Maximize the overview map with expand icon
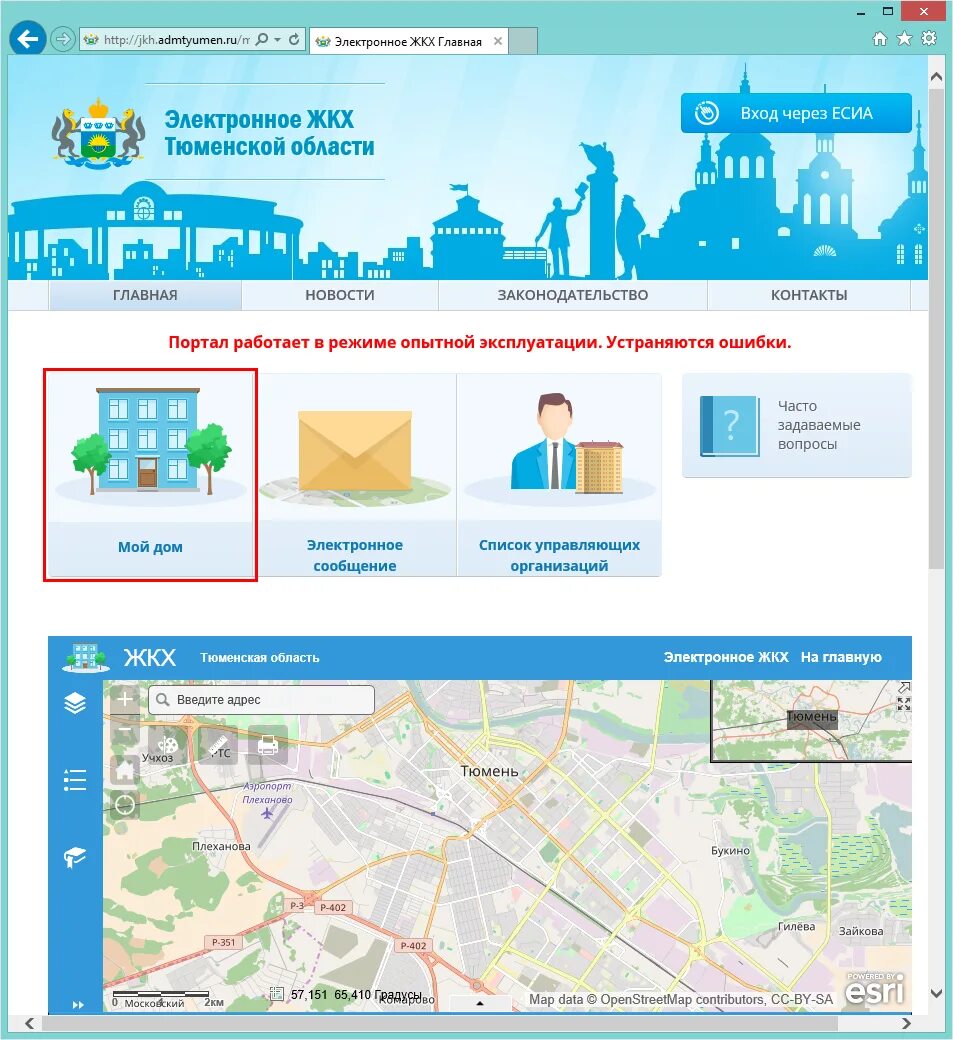This screenshot has width=953, height=1040. tap(903, 704)
